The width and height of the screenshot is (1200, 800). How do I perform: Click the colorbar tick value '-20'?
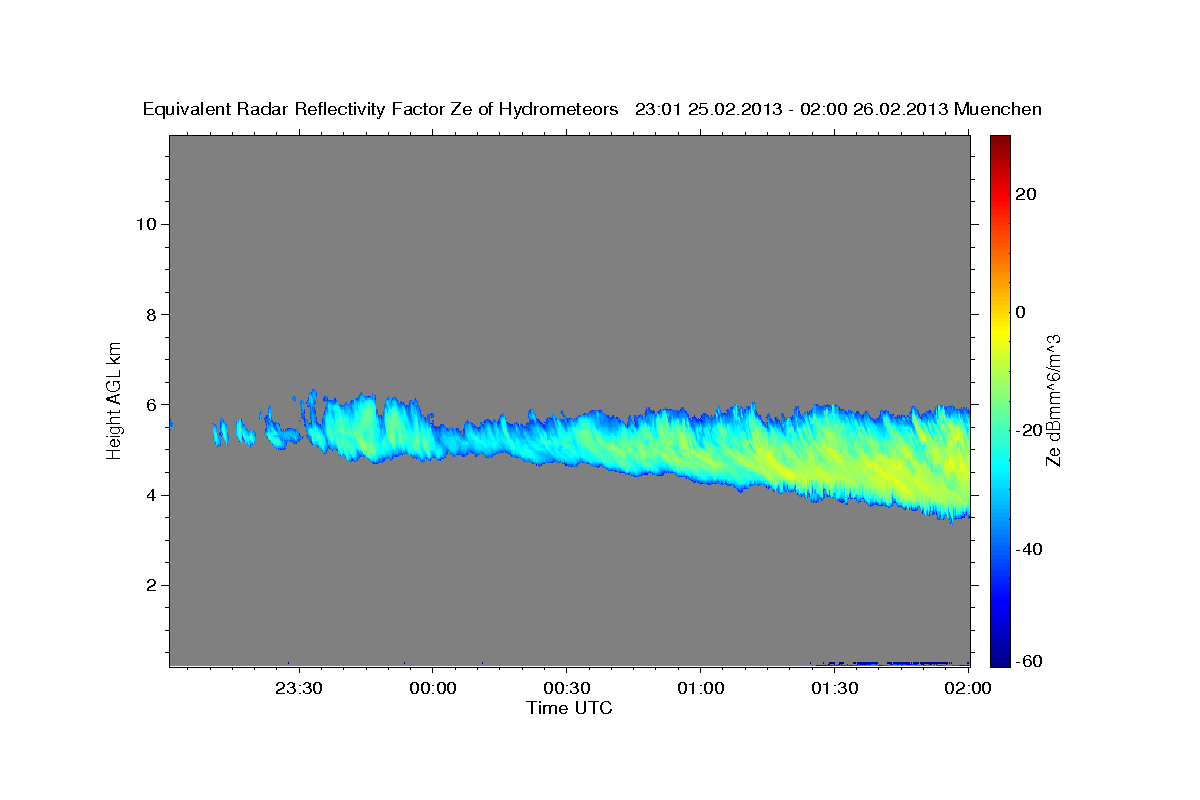(x=1029, y=430)
